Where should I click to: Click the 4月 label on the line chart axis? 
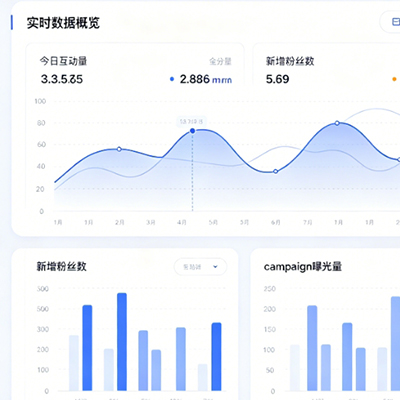182,222
